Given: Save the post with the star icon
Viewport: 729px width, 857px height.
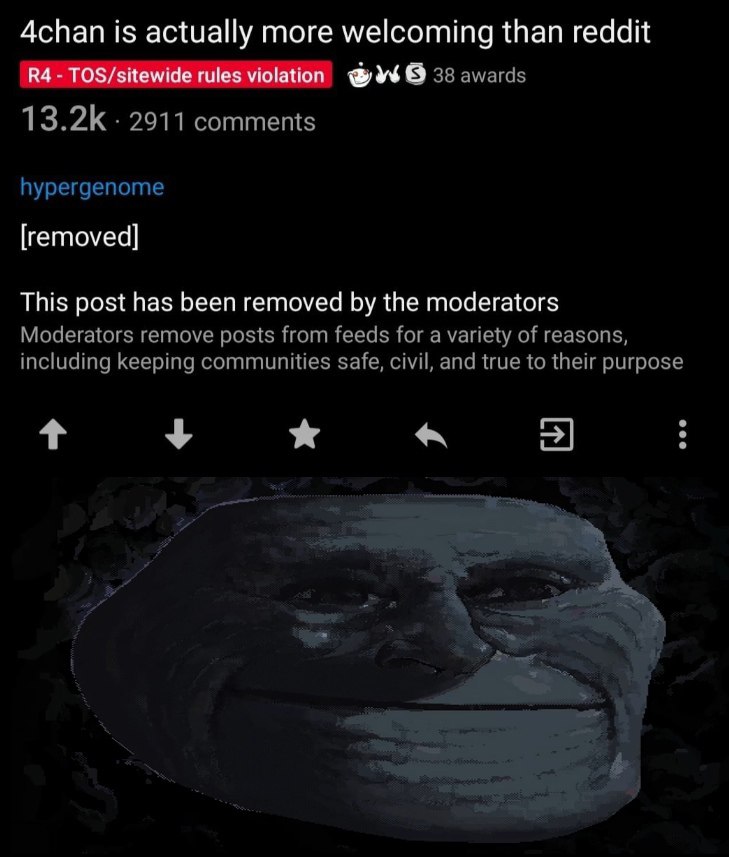Looking at the screenshot, I should pyautogui.click(x=304, y=435).
